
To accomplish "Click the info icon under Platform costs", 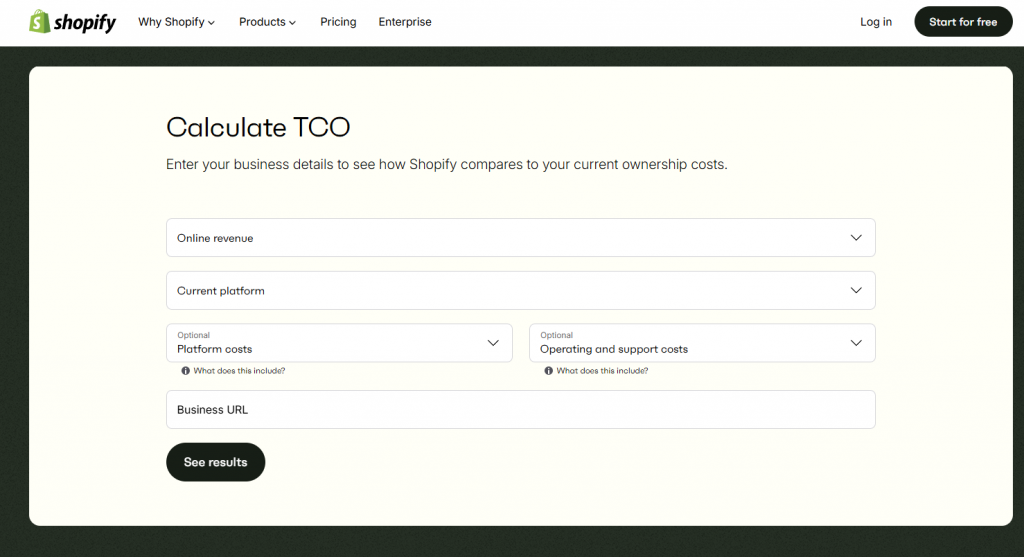I will (185, 371).
